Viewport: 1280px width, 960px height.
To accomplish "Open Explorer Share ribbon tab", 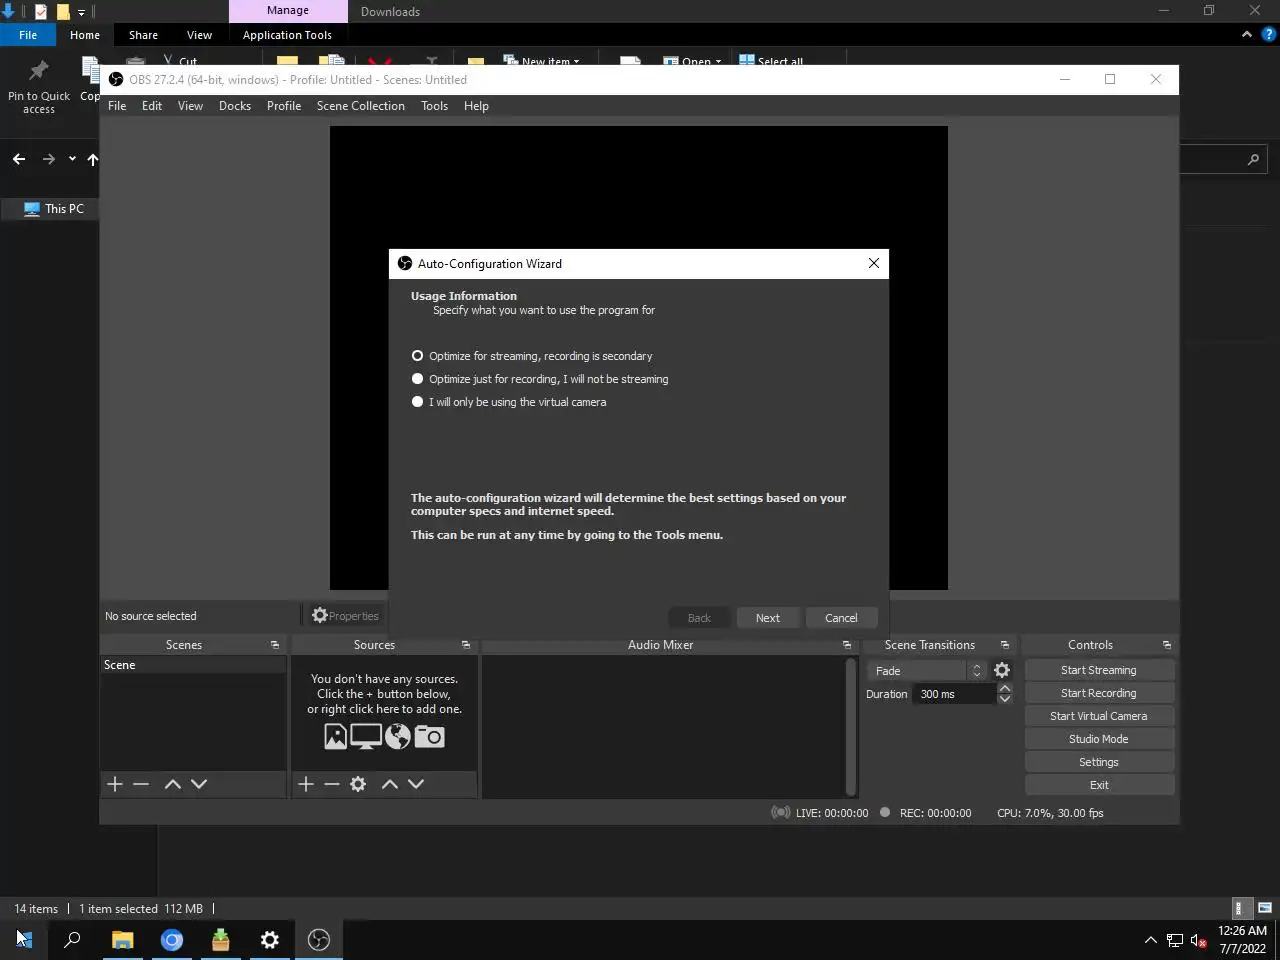I will (143, 35).
